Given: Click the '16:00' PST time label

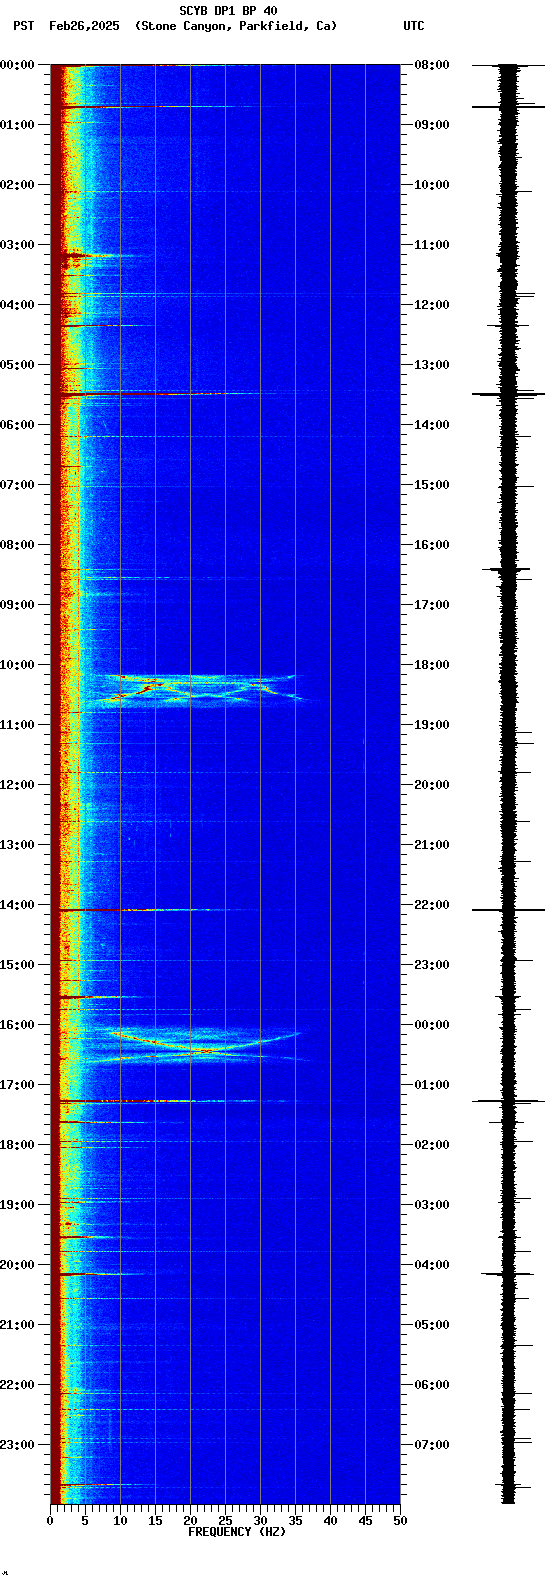Looking at the screenshot, I should [x=18, y=1025].
